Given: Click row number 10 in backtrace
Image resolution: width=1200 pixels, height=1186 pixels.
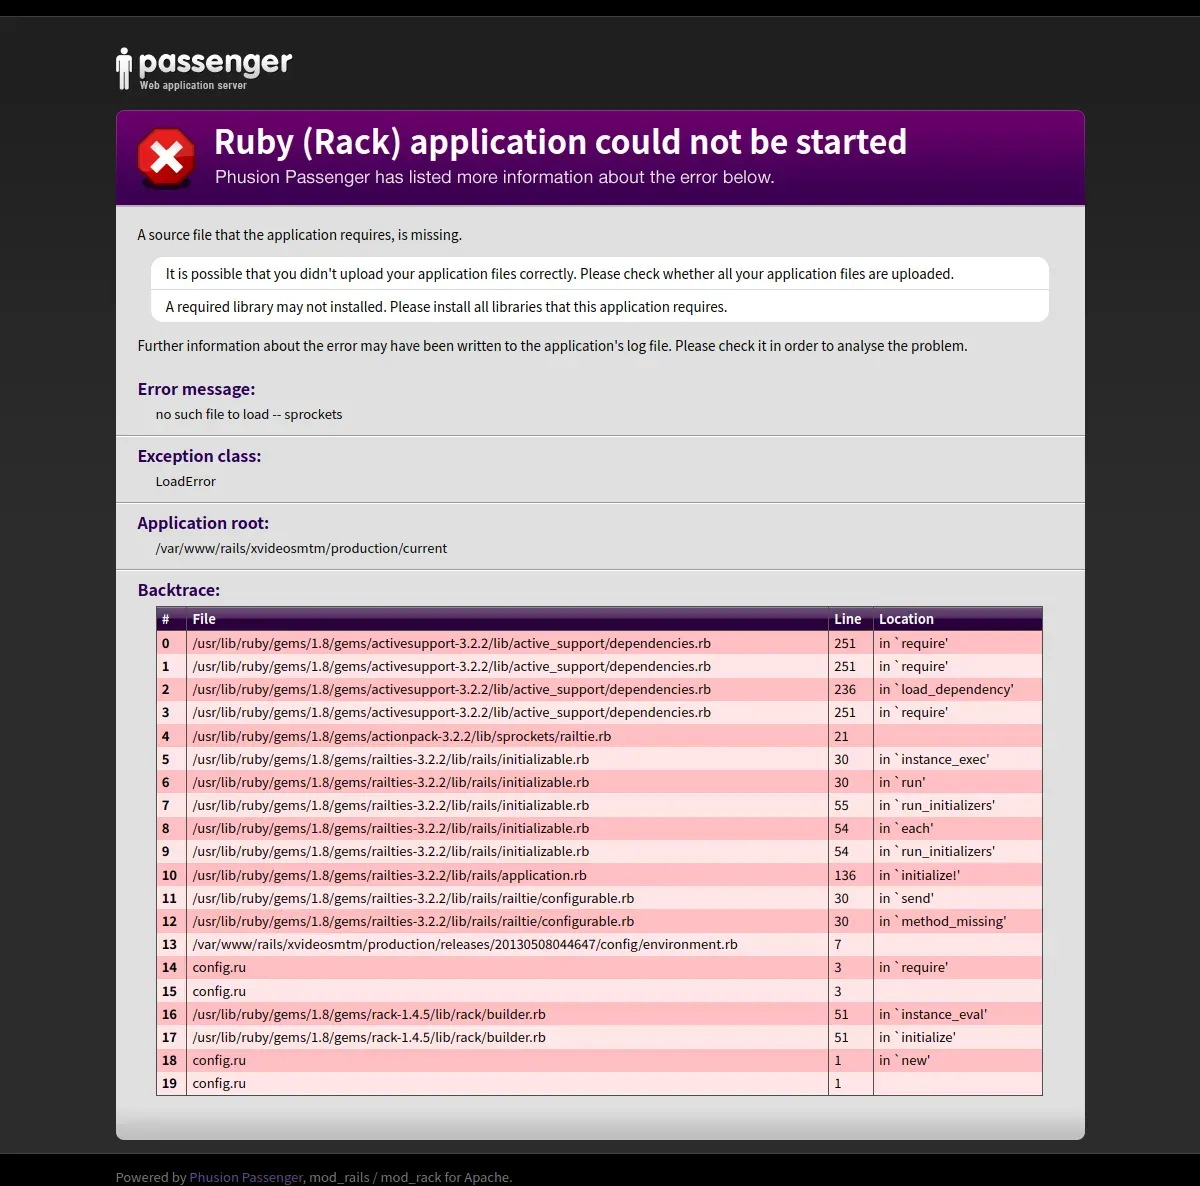Looking at the screenshot, I should 169,875.
